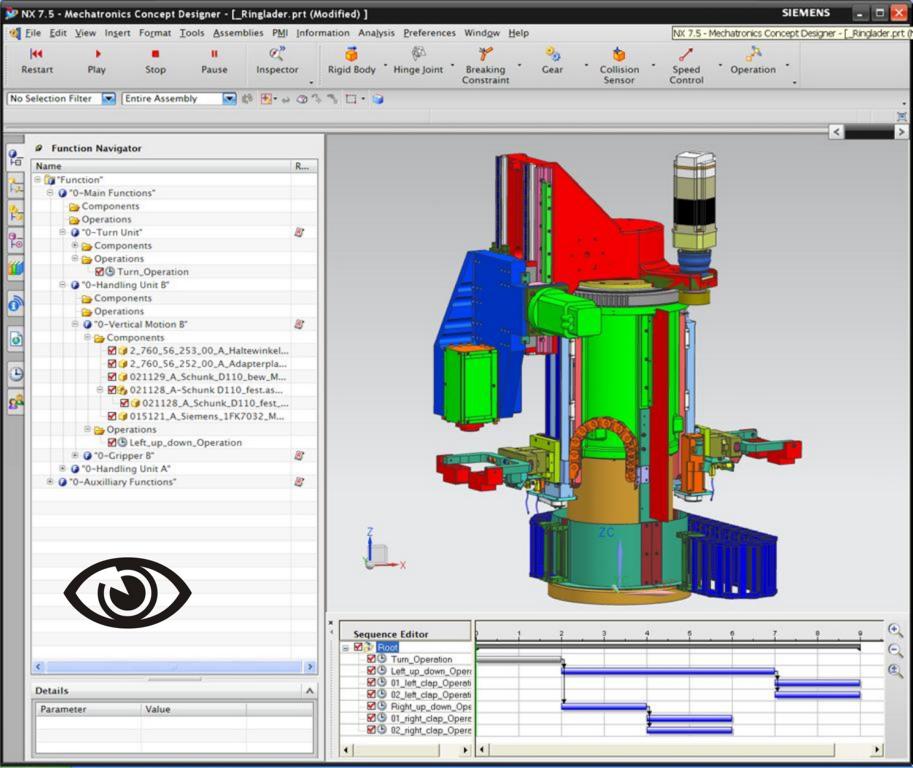Expand the "0-Handling Unit A" node
This screenshot has height=768, width=913.
[62, 469]
